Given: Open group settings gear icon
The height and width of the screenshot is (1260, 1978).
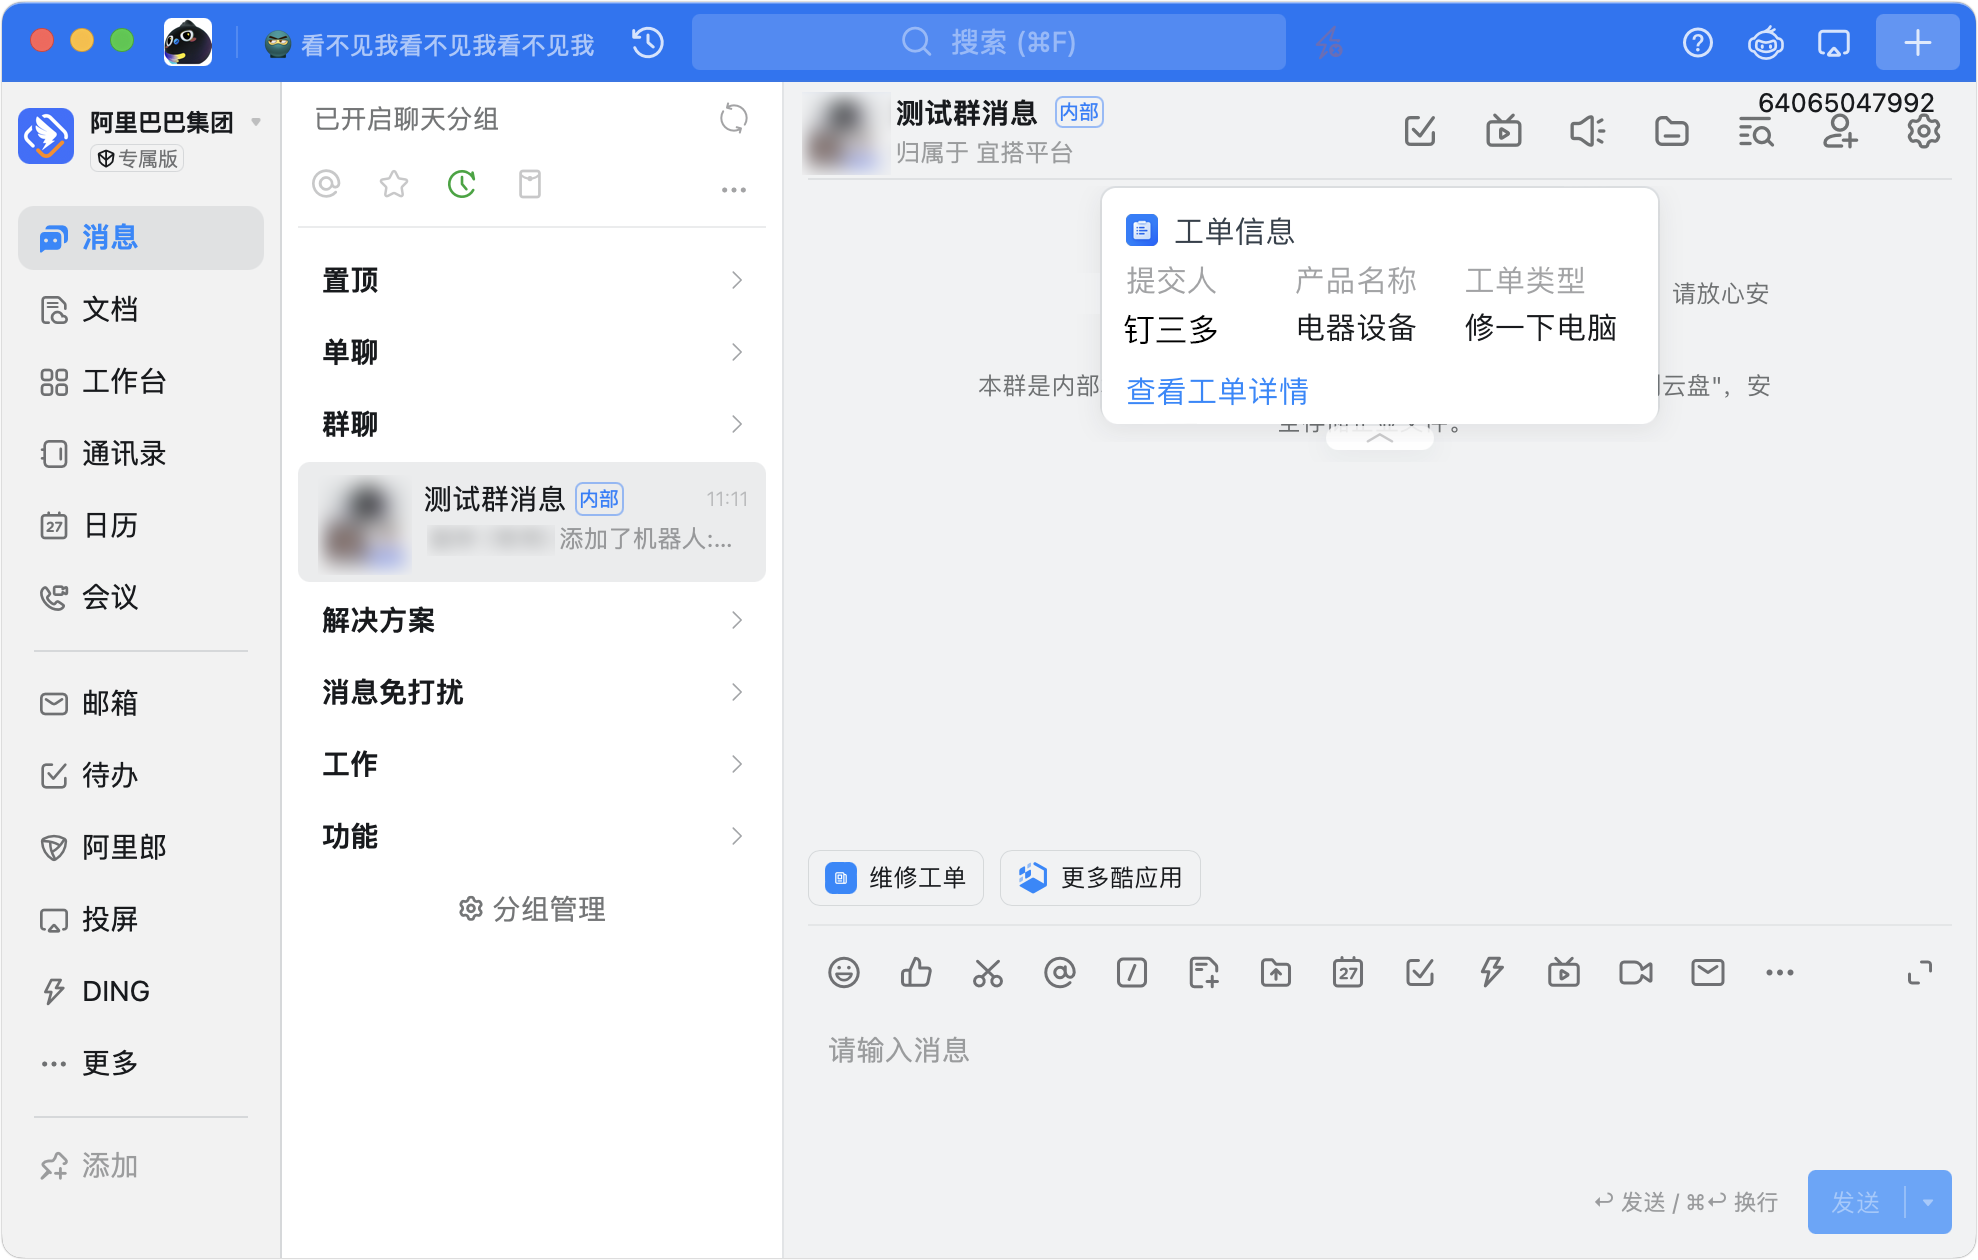Looking at the screenshot, I should (1924, 131).
